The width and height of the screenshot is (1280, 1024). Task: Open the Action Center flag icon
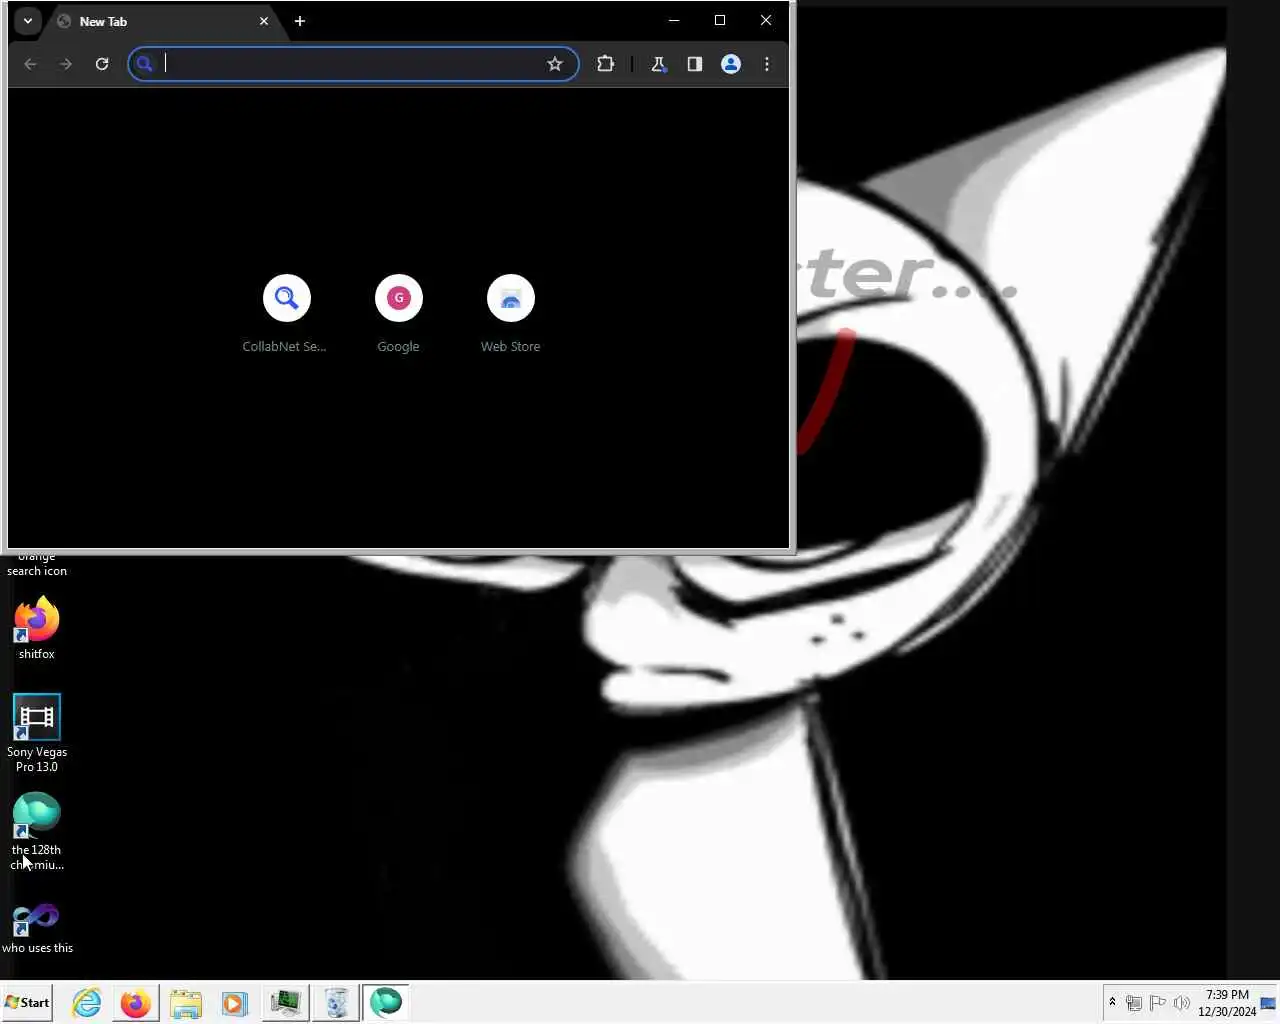pyautogui.click(x=1158, y=1003)
